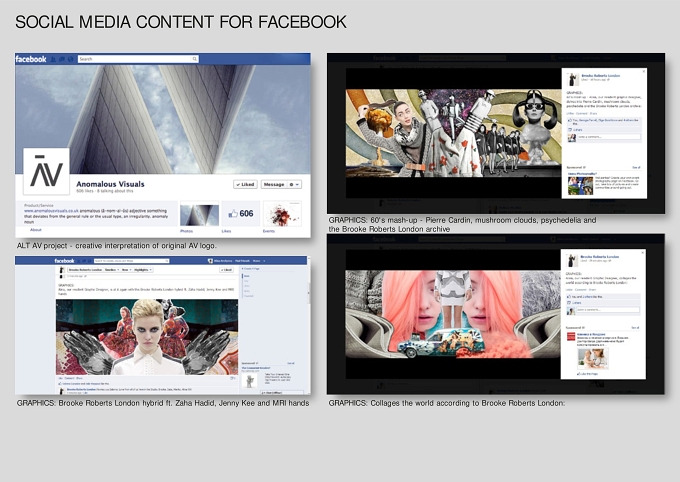Click See all in pink-hair viewer Sponsored
Screen dimensions: 680x482
pyautogui.click(x=635, y=328)
